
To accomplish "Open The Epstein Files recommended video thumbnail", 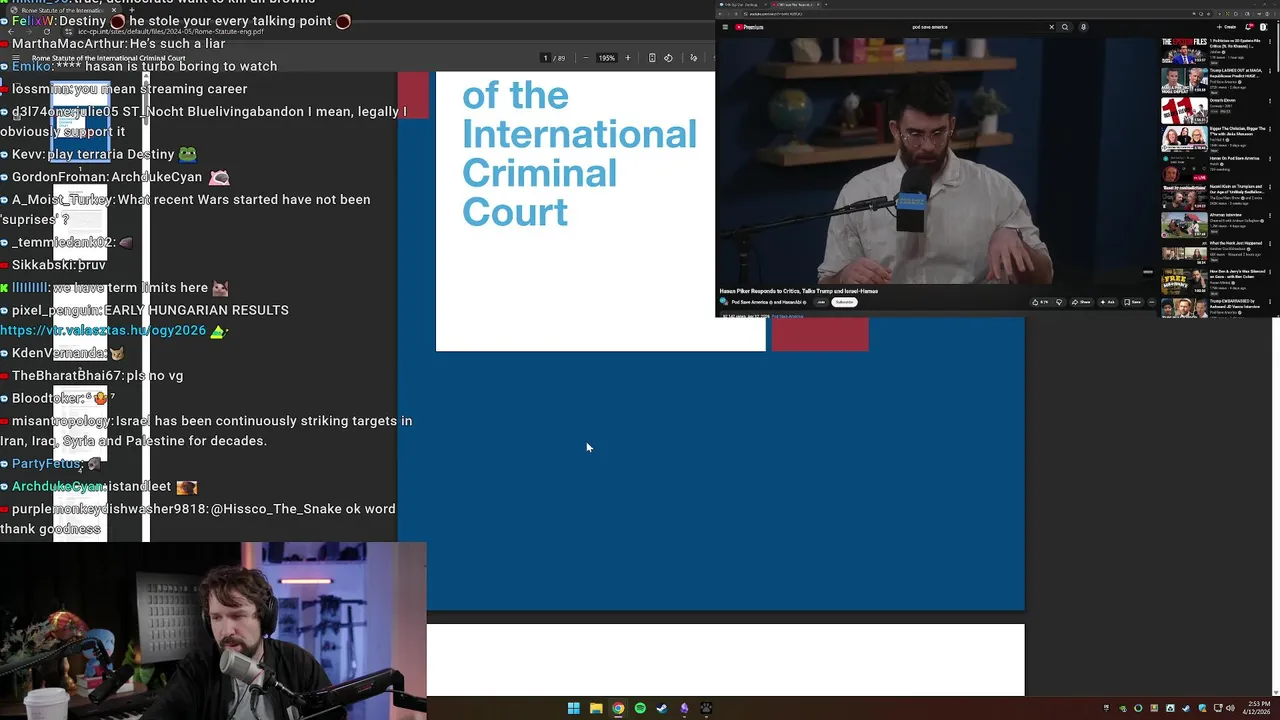I will 1184,51.
